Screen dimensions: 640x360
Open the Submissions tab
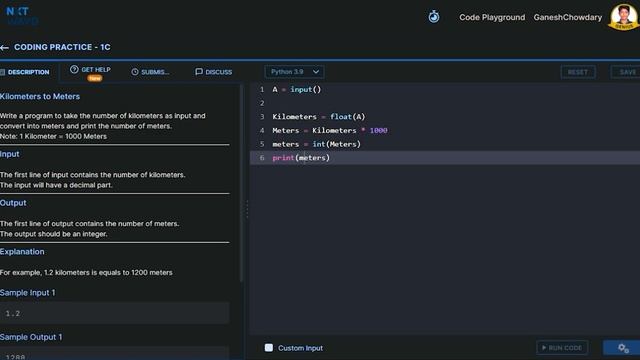coord(150,72)
